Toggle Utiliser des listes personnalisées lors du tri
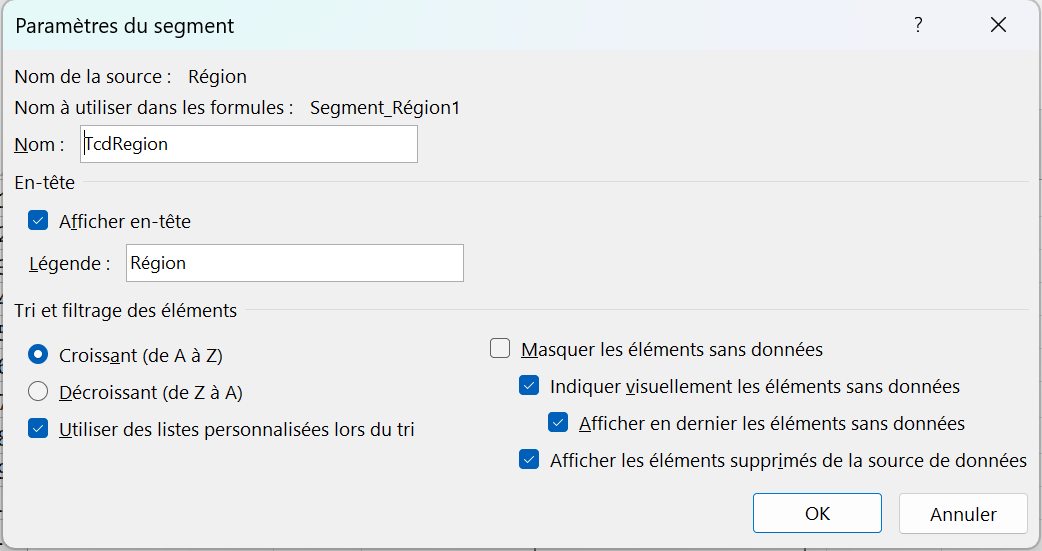The width and height of the screenshot is (1042, 551). click(38, 429)
